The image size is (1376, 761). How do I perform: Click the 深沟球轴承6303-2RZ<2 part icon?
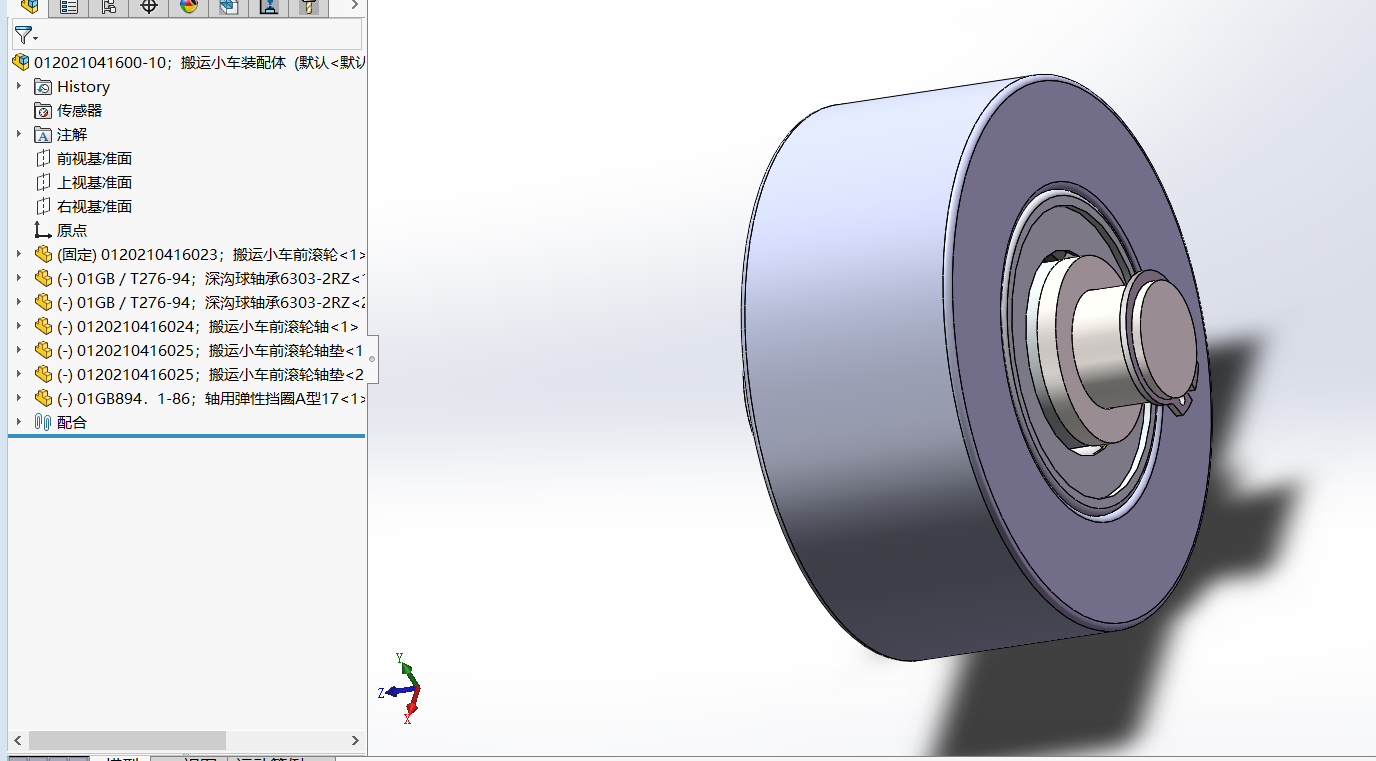click(x=43, y=303)
